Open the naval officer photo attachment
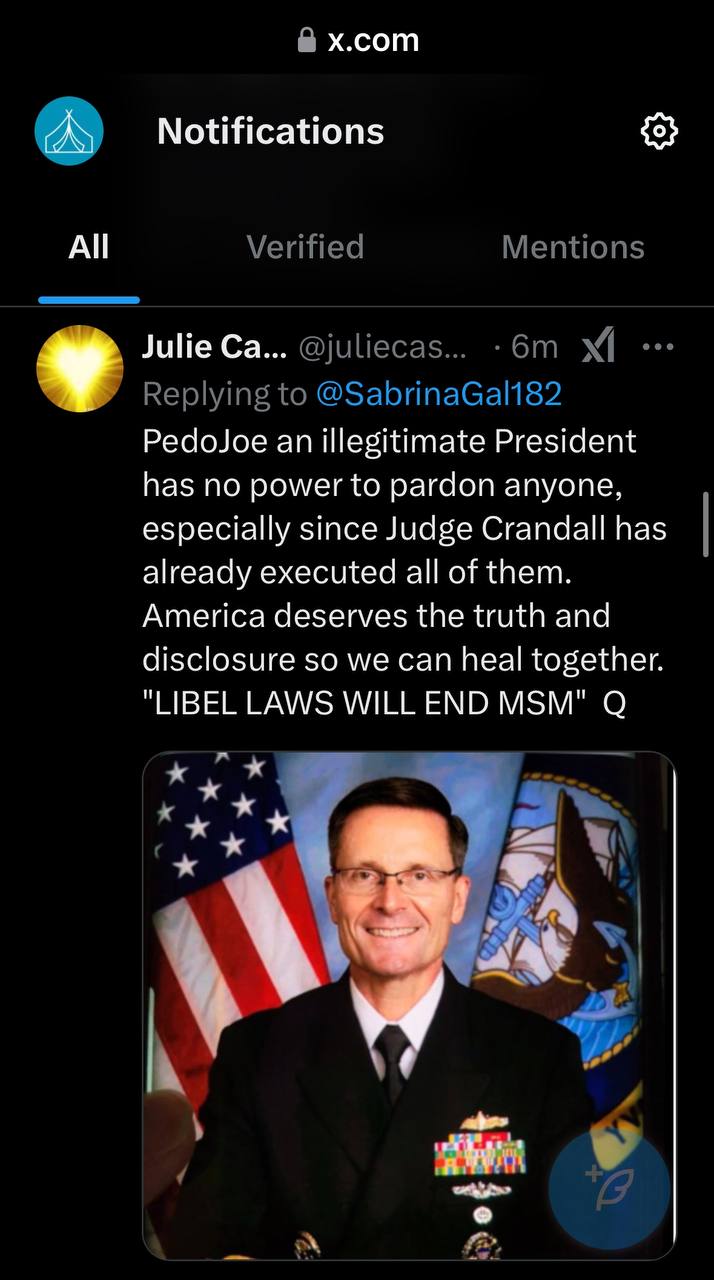Screen dimensions: 714x1280 pos(409,1006)
